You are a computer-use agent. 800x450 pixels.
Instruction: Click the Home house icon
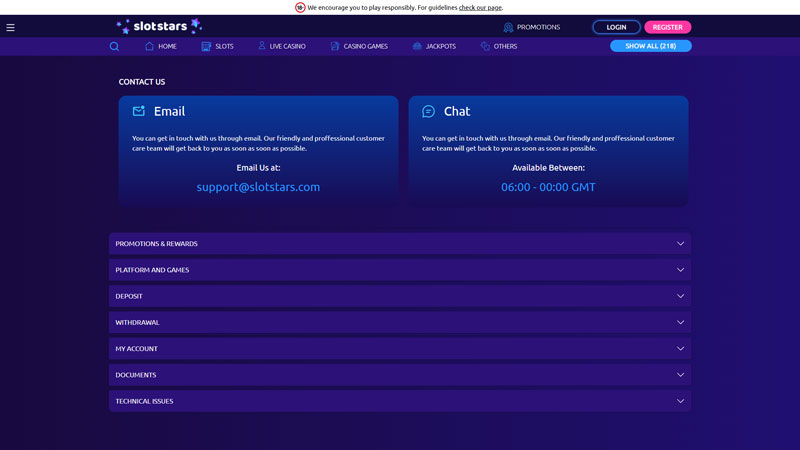[149, 46]
